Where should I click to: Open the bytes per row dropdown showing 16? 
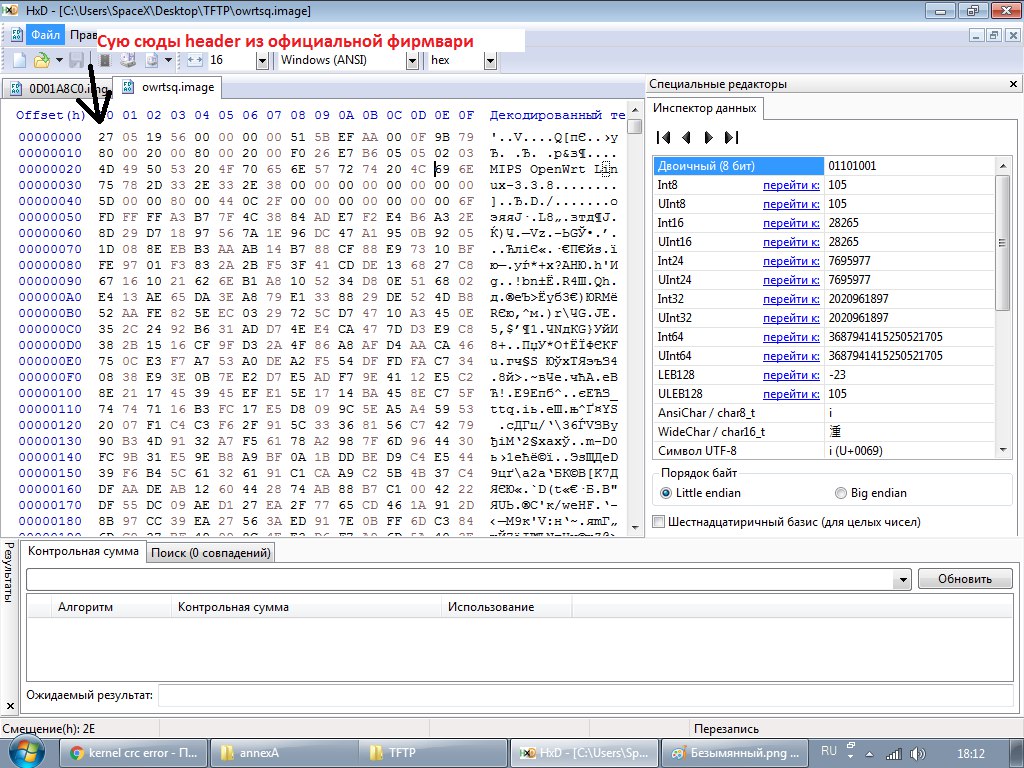(262, 61)
